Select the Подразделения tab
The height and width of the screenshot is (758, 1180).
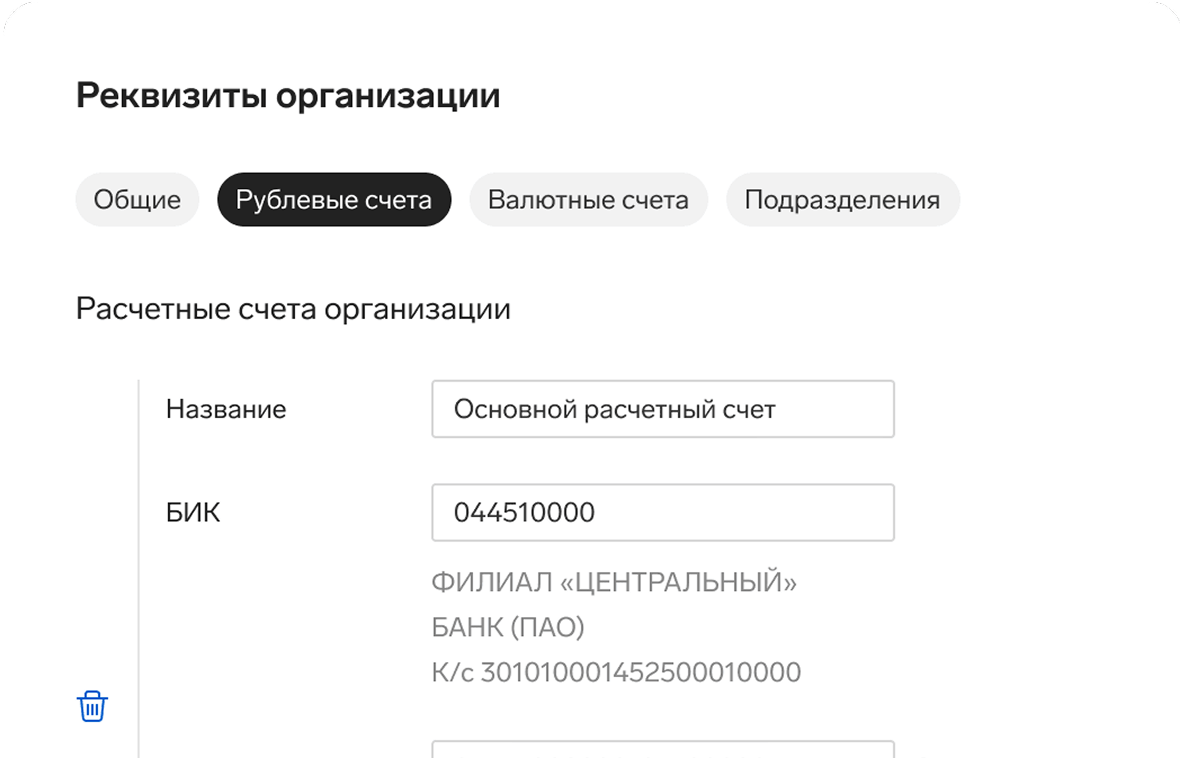[x=843, y=199]
